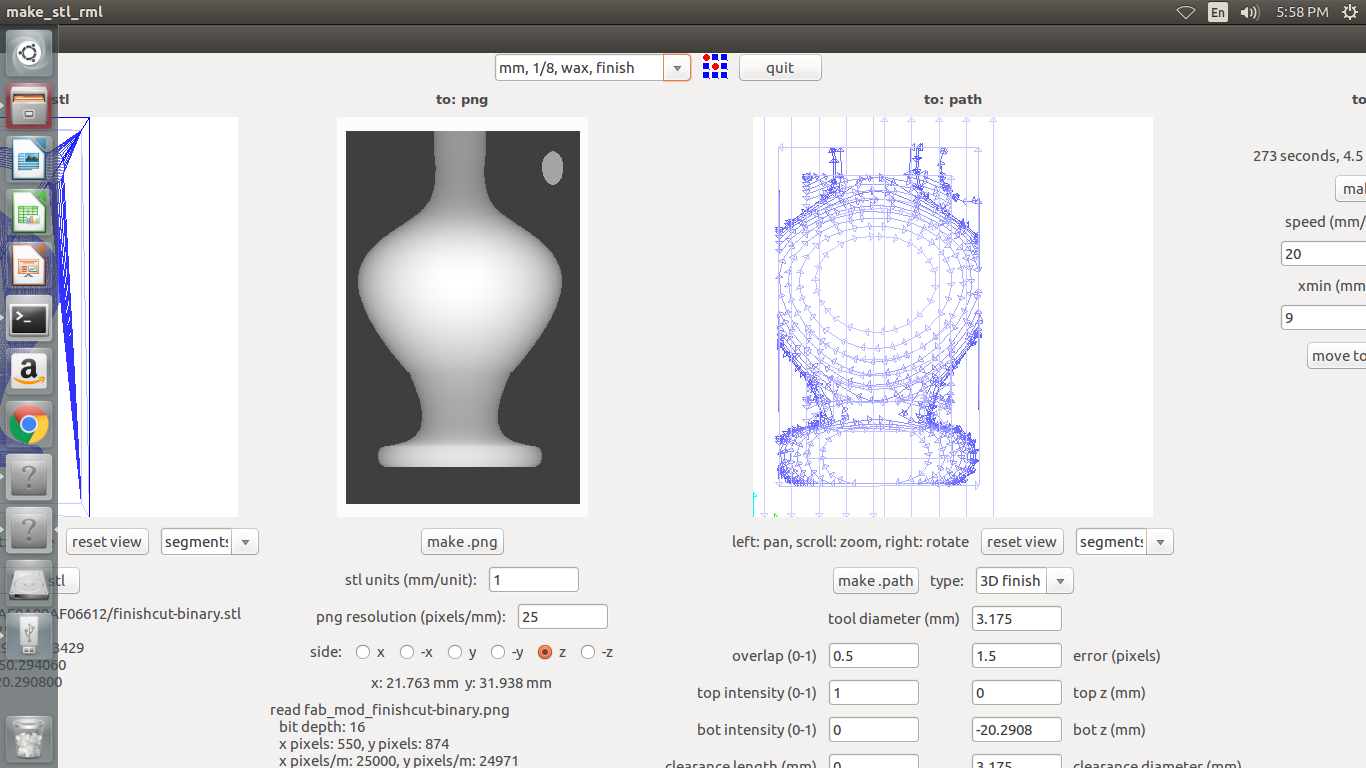Click the error (pixels) field

click(1017, 656)
